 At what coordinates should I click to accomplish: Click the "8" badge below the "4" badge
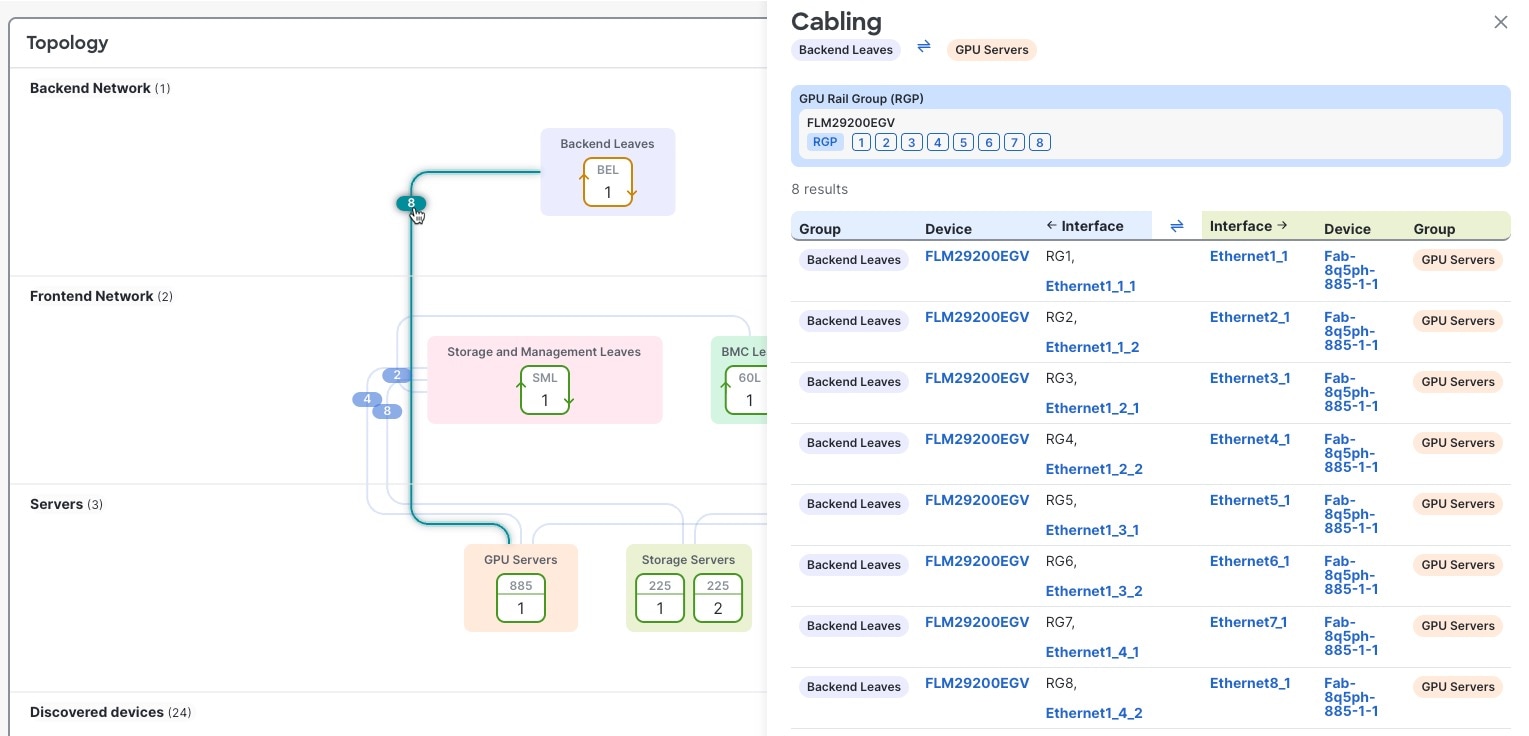point(387,411)
